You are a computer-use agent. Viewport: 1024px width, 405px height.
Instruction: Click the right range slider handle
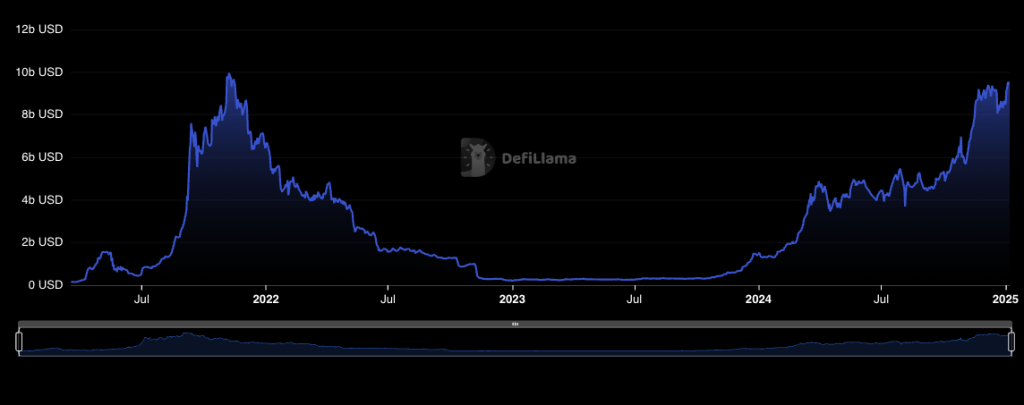1011,341
